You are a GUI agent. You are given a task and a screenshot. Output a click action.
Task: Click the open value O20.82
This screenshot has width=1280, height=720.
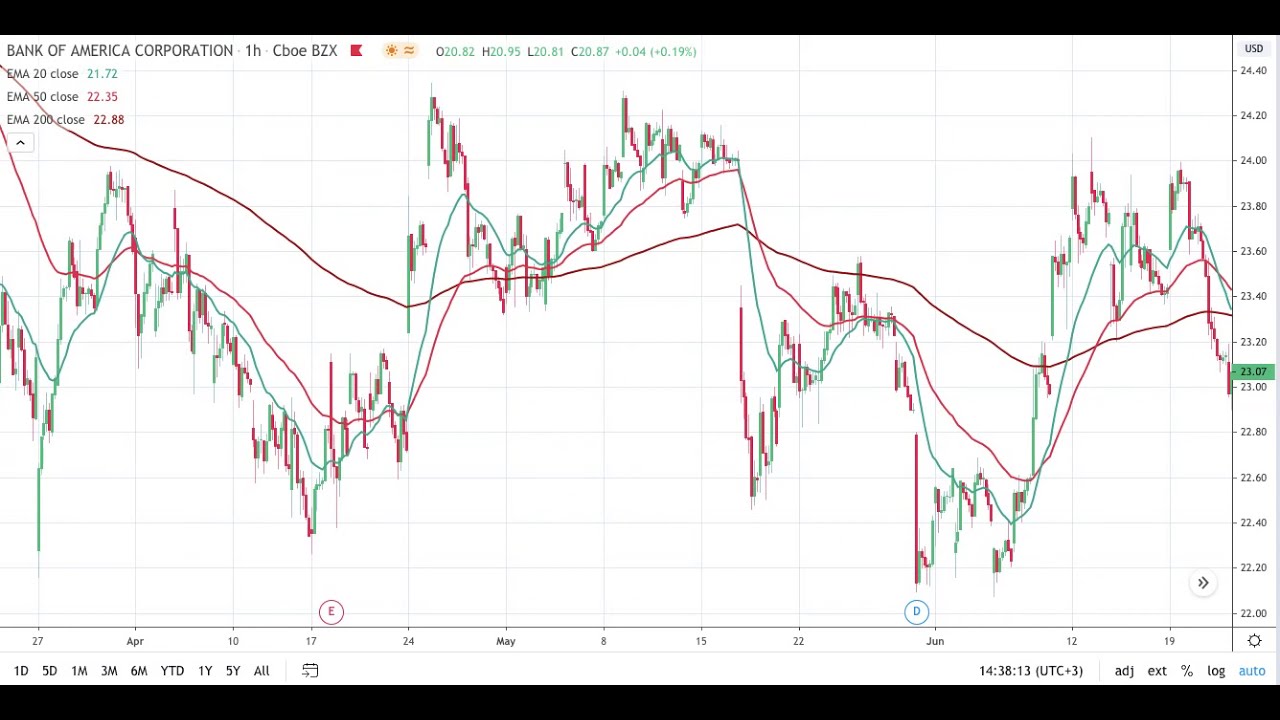[x=455, y=51]
